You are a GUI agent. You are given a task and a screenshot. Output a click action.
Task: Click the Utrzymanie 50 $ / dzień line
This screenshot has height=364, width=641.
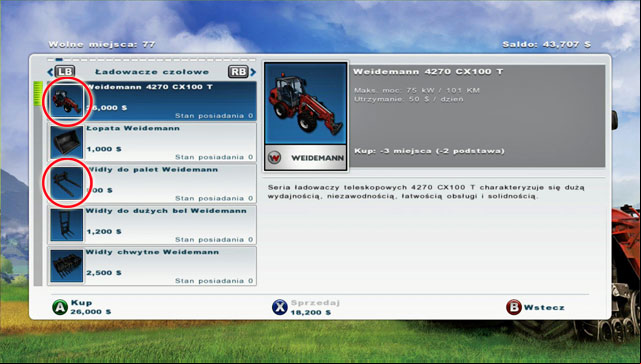pos(409,99)
